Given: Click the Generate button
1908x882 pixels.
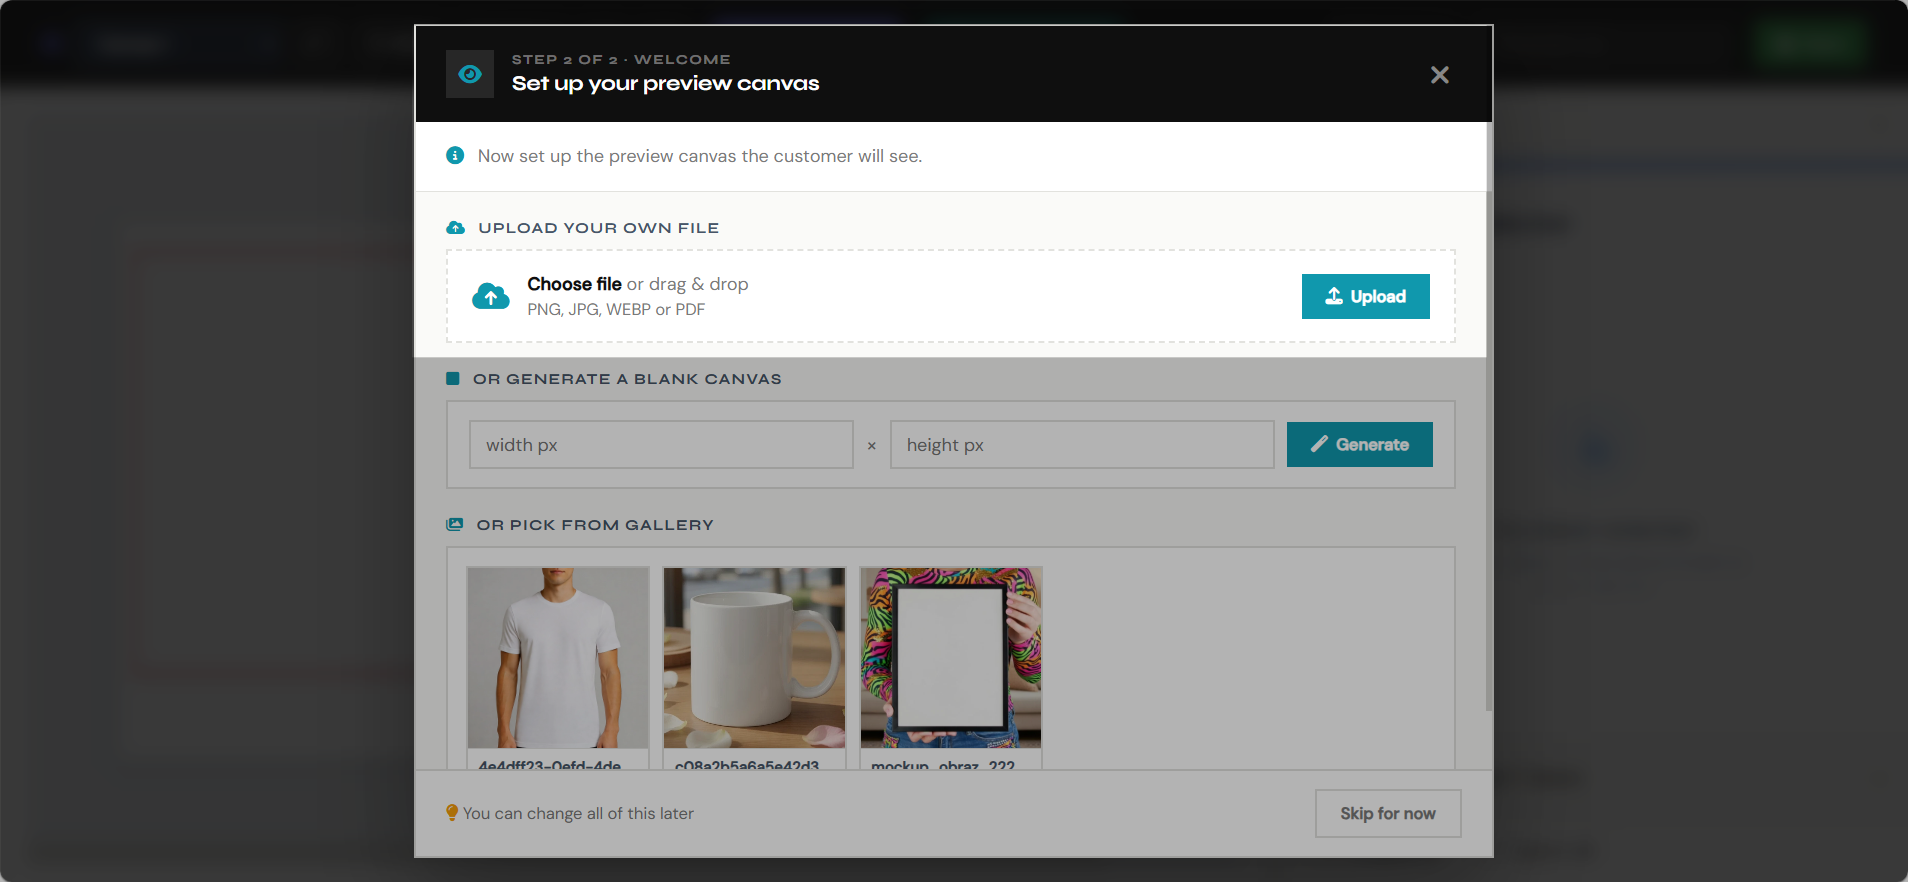Looking at the screenshot, I should (x=1359, y=444).
